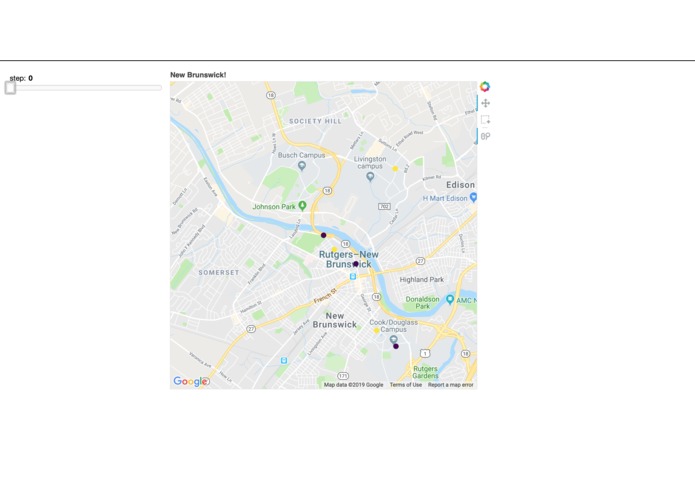Screen dimensions: 695x494
Task: Click the Map data ©2019 Google text
Action: [x=353, y=385]
